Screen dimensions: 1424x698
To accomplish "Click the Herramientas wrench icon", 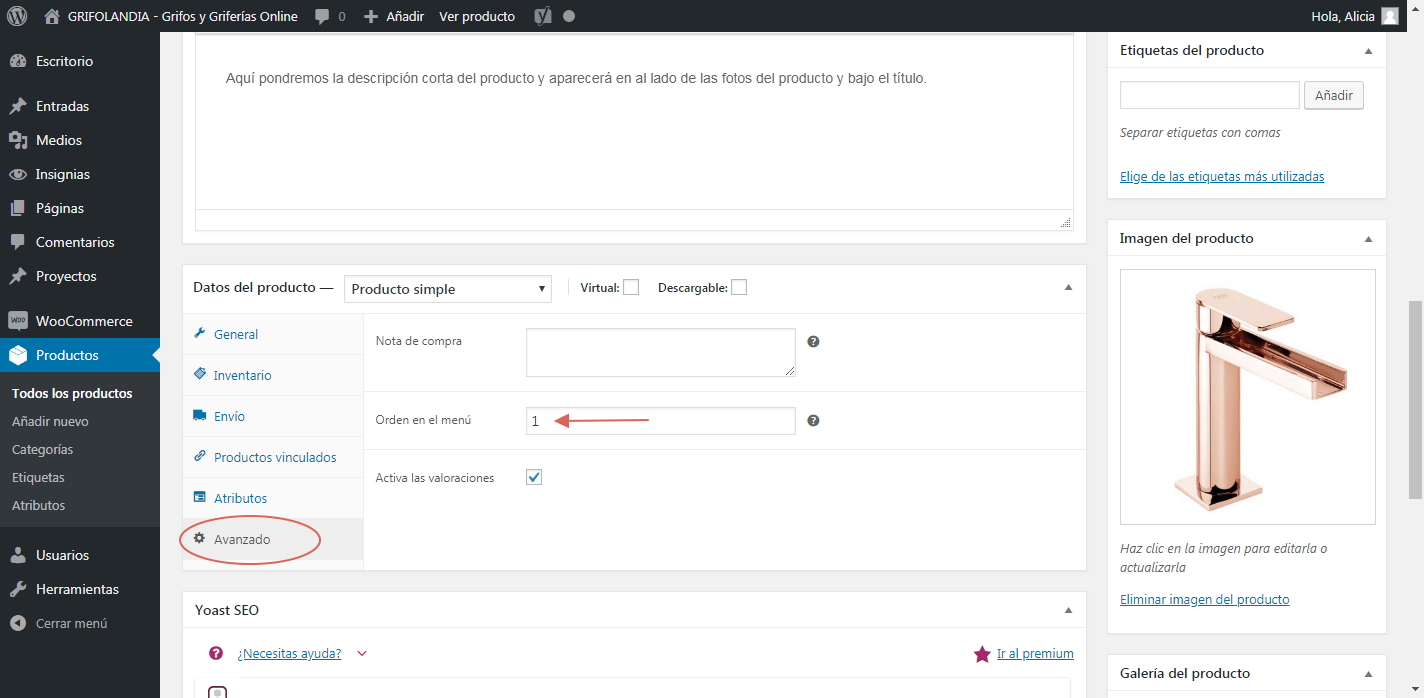I will point(17,589).
